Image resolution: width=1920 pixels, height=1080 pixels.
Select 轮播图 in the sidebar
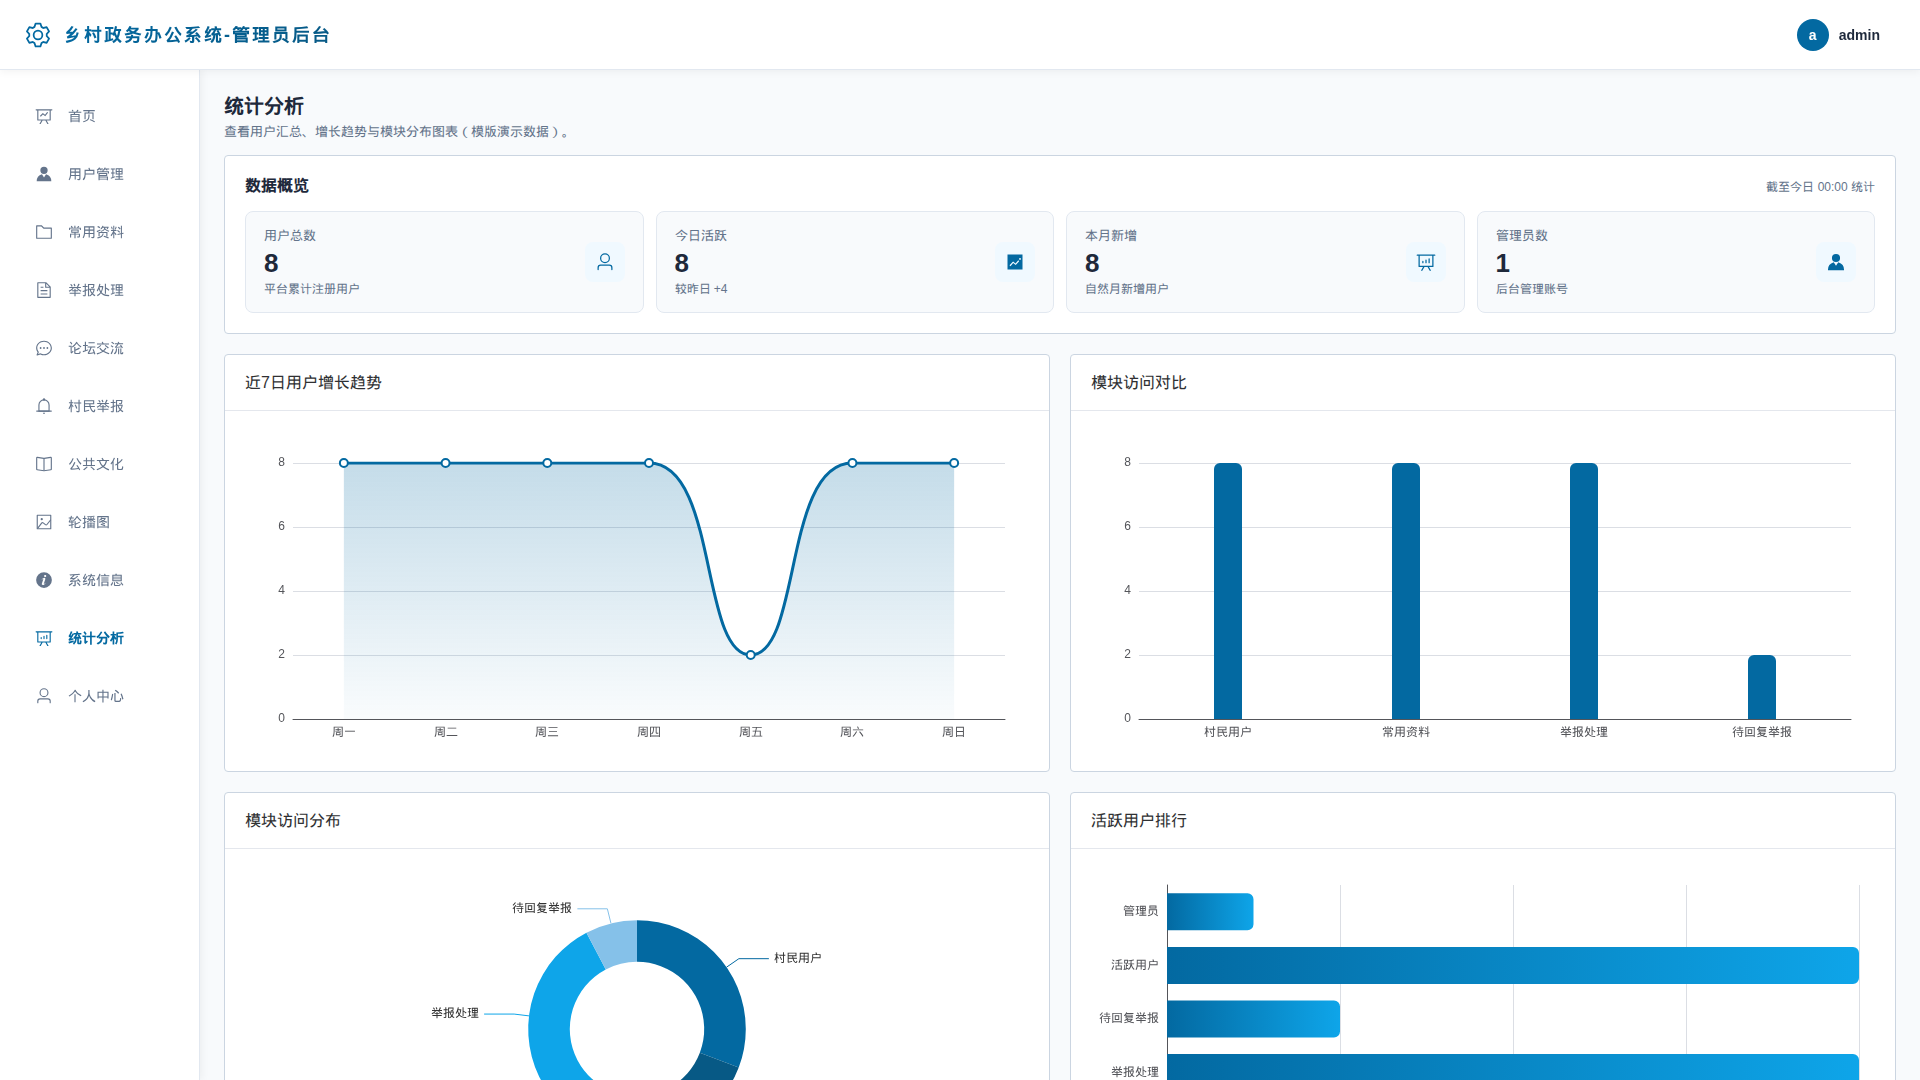pos(100,522)
